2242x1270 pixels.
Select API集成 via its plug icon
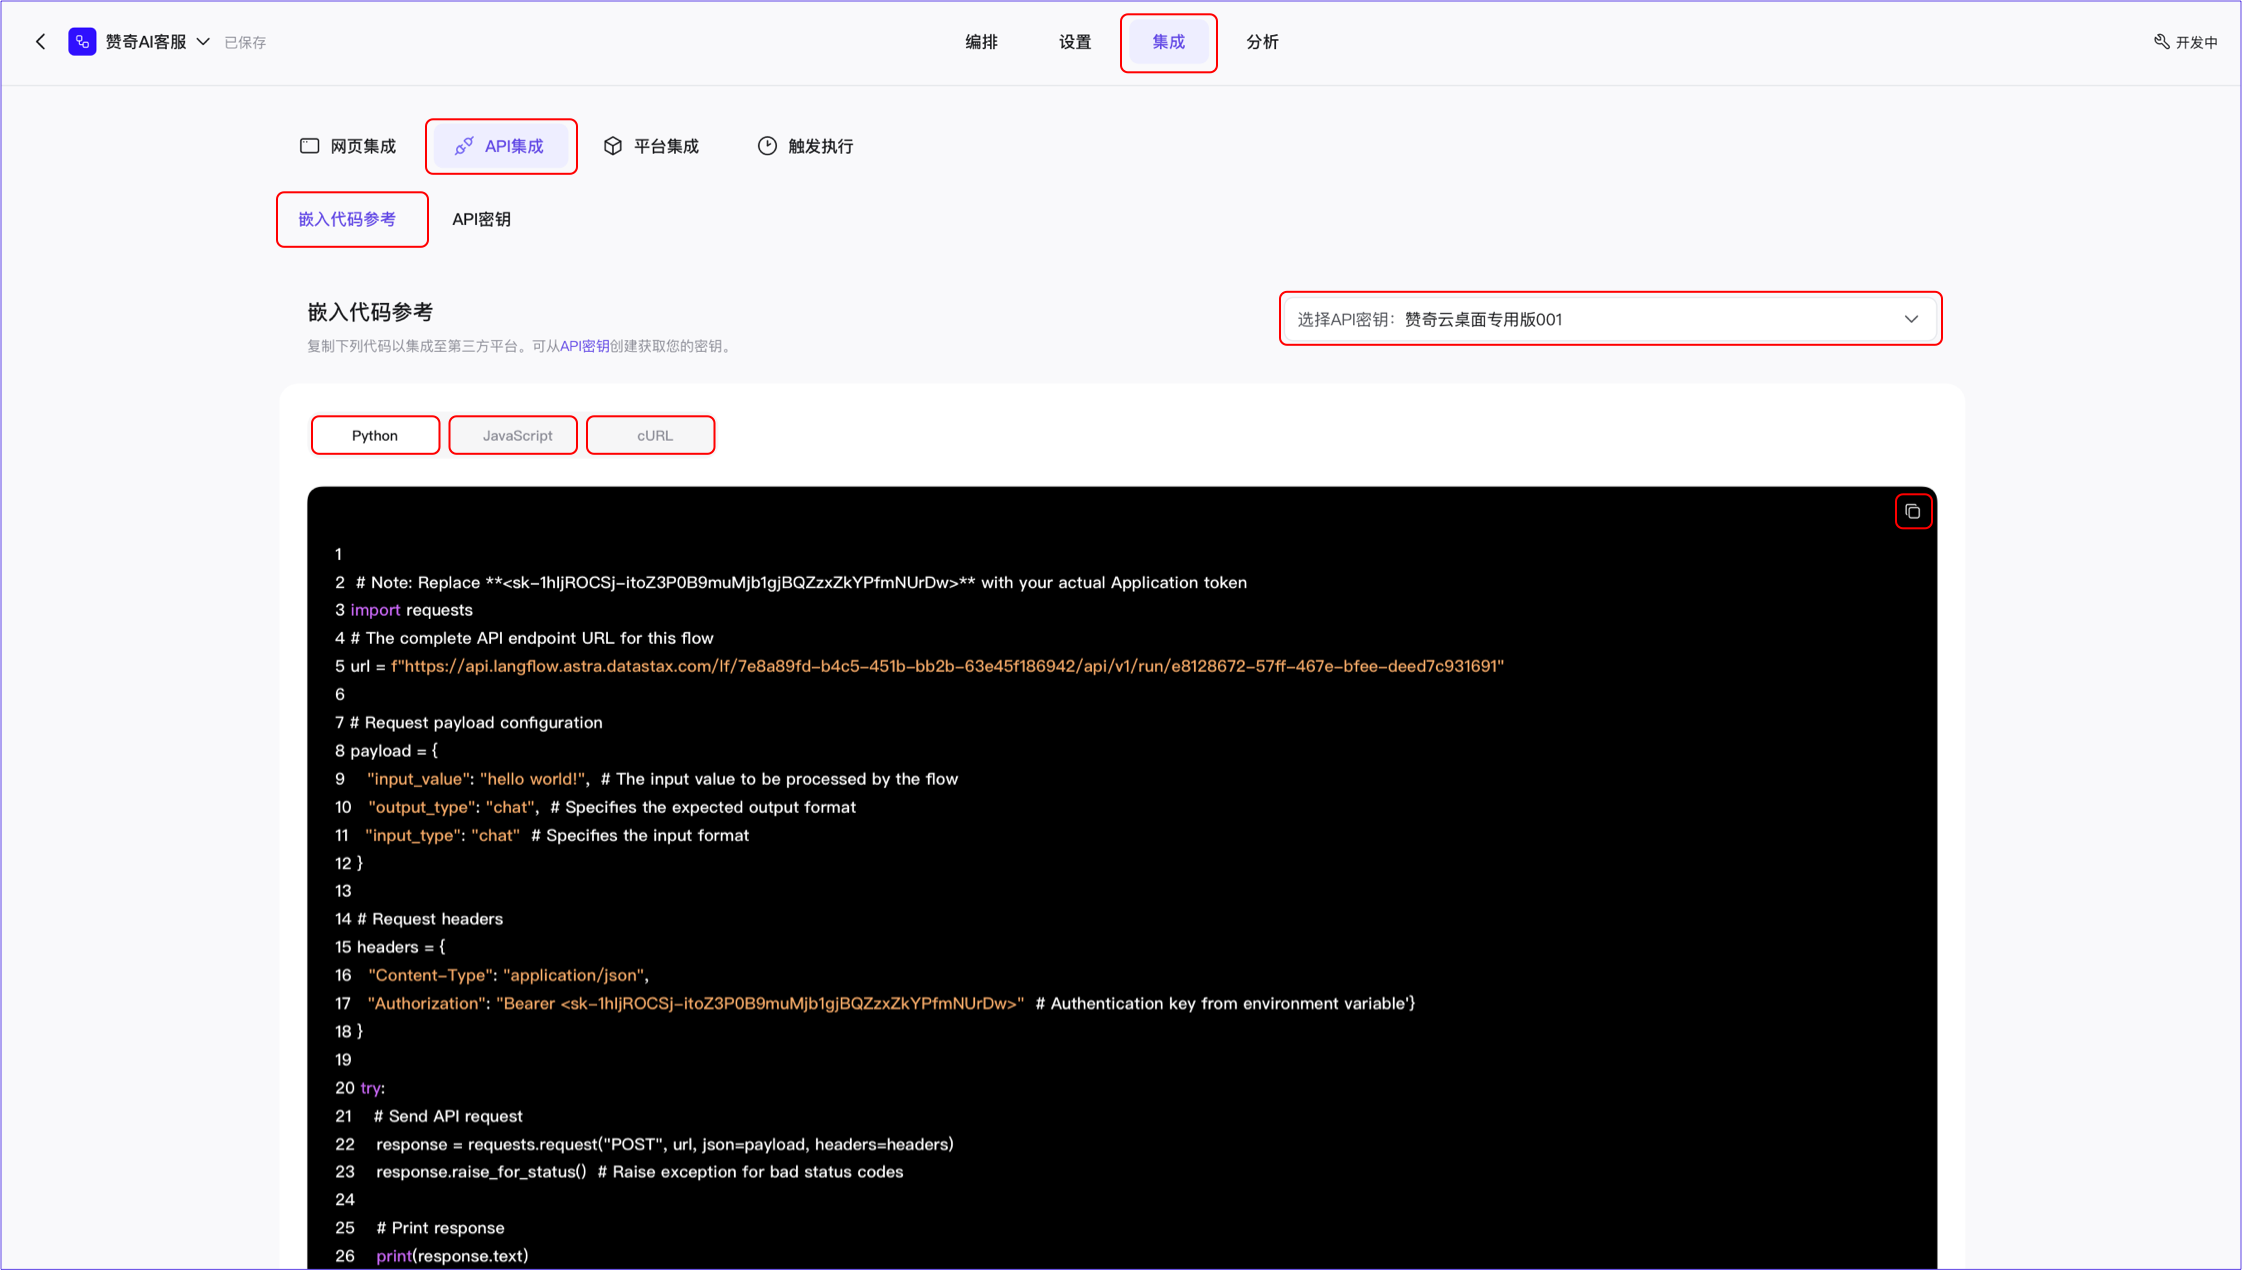pos(464,146)
